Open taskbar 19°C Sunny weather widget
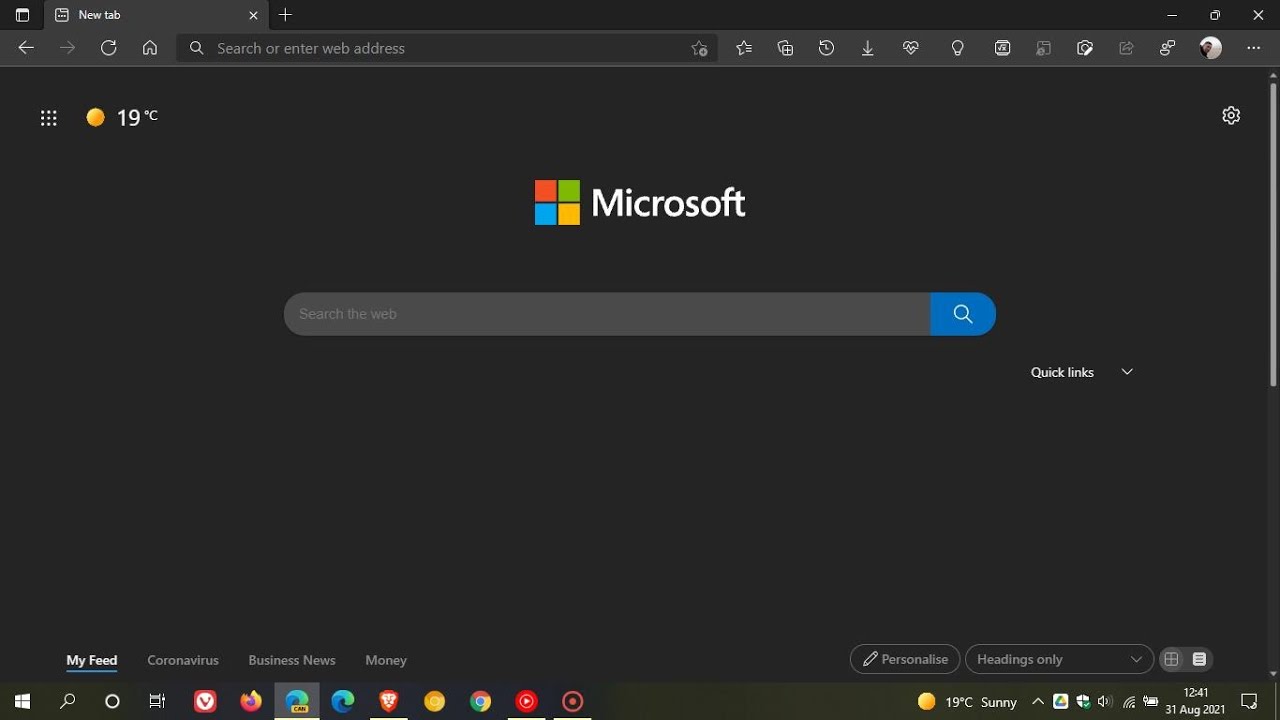Screen dimensions: 1280x720 click(967, 702)
